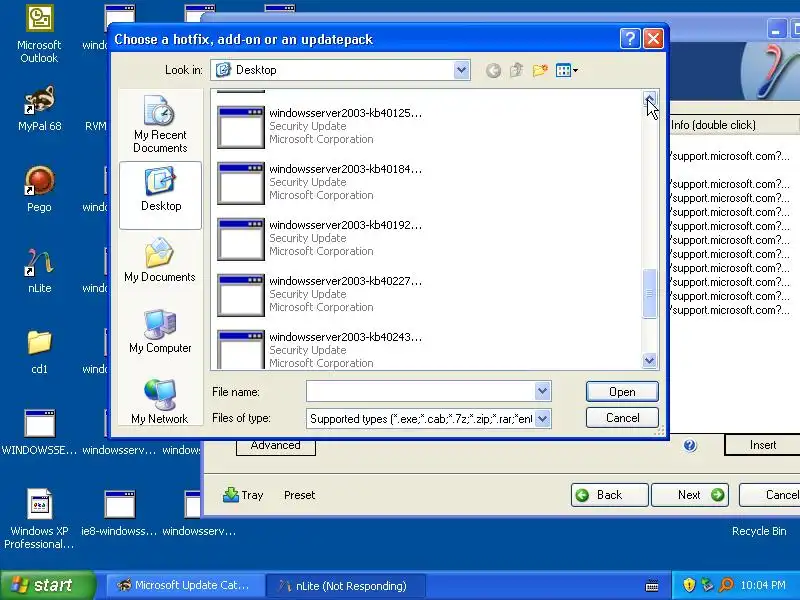This screenshot has height=600, width=800.
Task: Select windowsserver2003-kb40125 file icon
Action: 241,128
